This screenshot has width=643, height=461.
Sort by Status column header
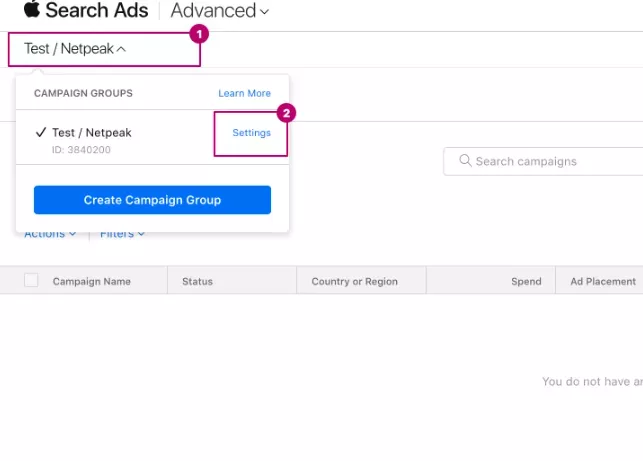(197, 281)
